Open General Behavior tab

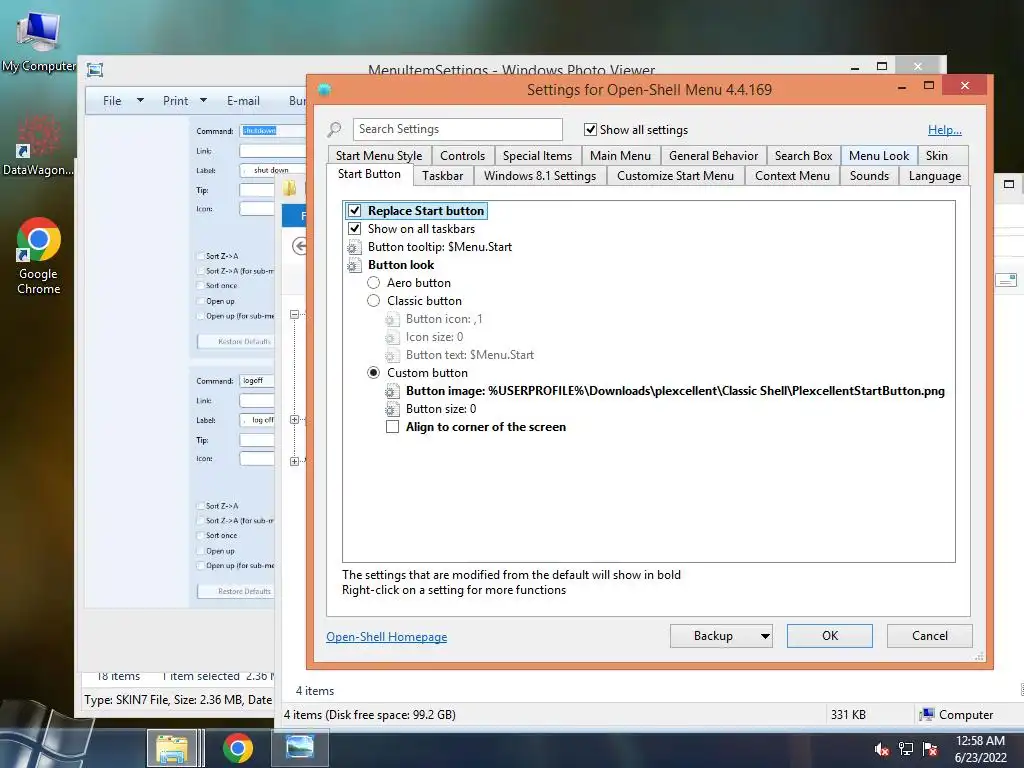[x=714, y=156]
